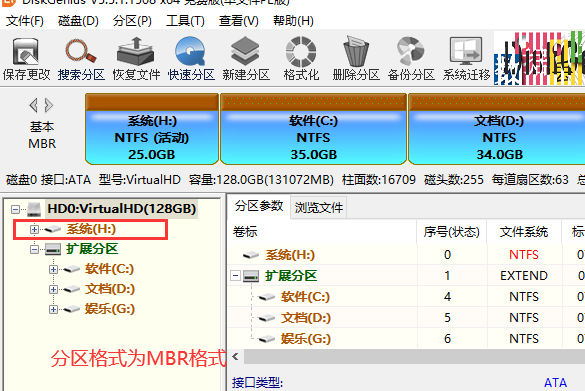Click drive icon of 系统(H:) table row
The height and width of the screenshot is (391, 585).
pyautogui.click(x=251, y=255)
